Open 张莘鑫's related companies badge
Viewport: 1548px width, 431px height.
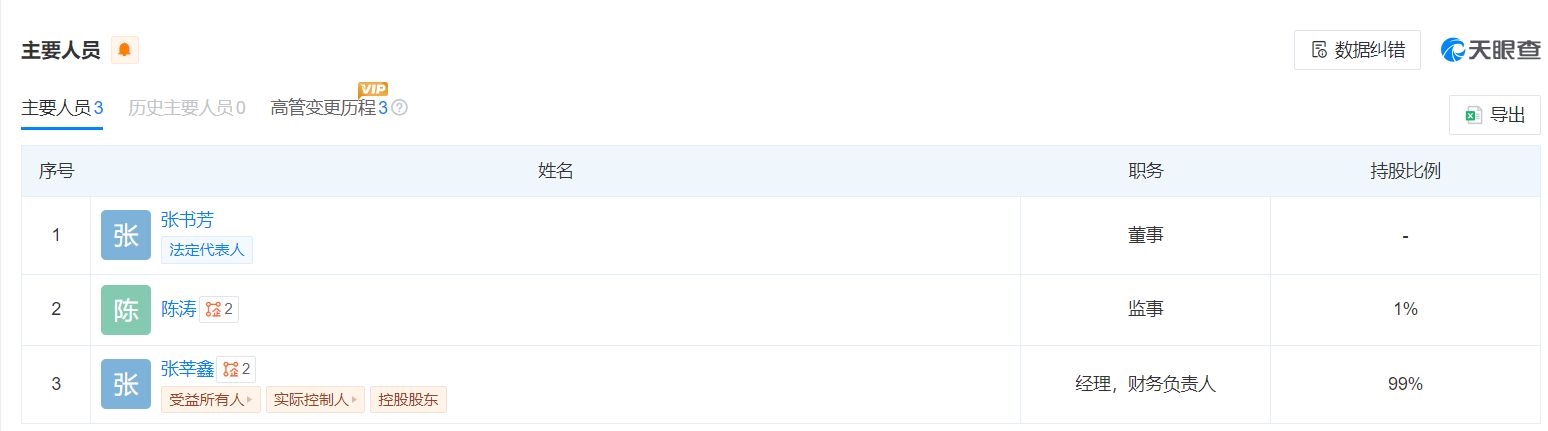236,370
